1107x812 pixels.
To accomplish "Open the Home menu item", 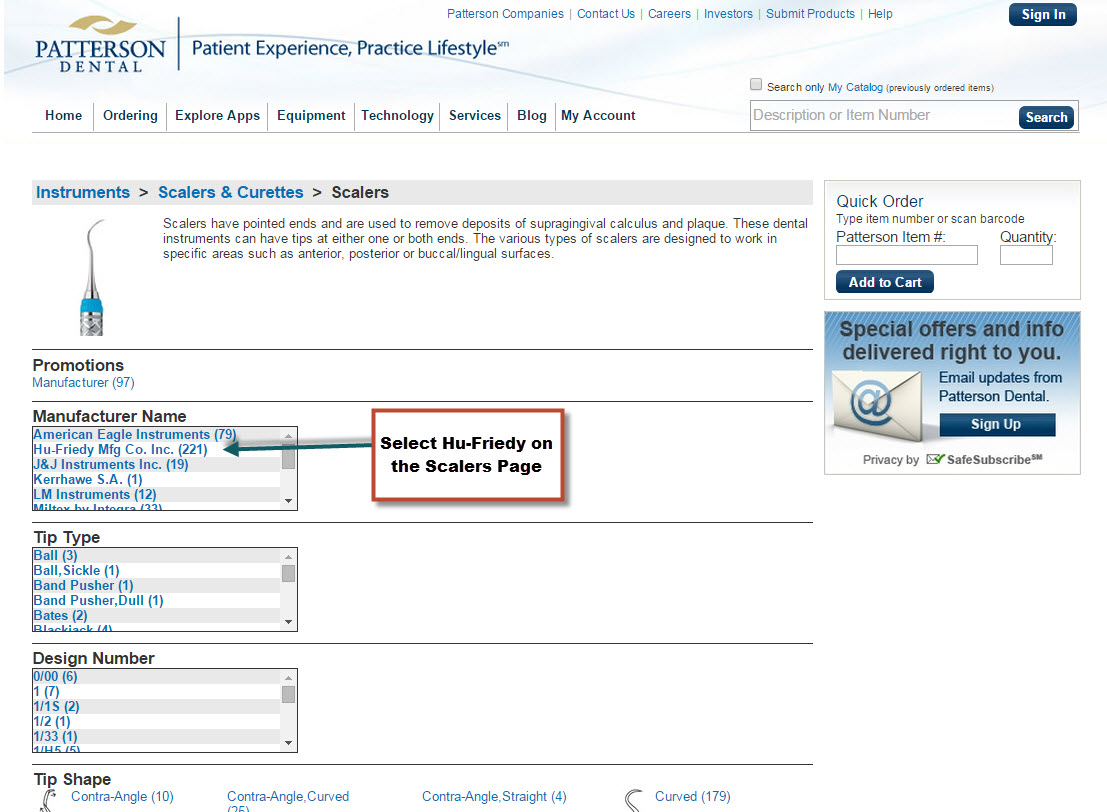I will 64,115.
